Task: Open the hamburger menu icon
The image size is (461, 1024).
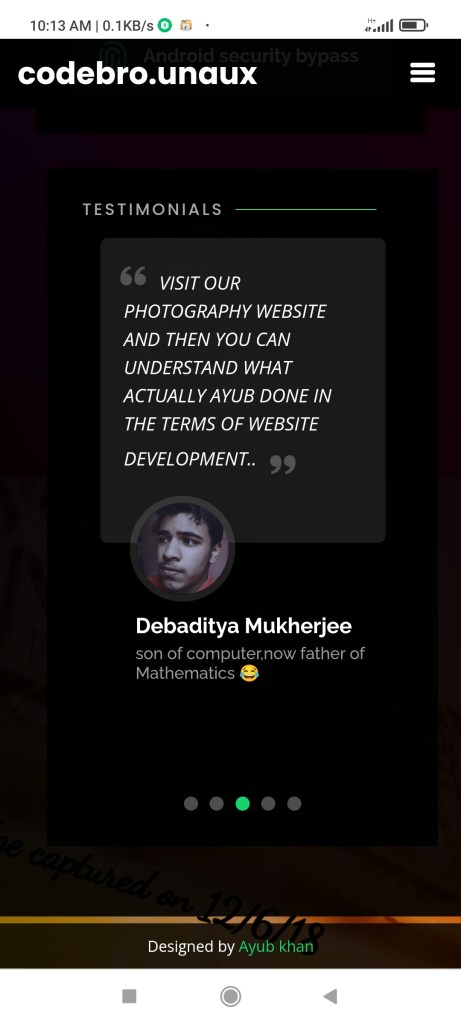Action: pos(422,72)
